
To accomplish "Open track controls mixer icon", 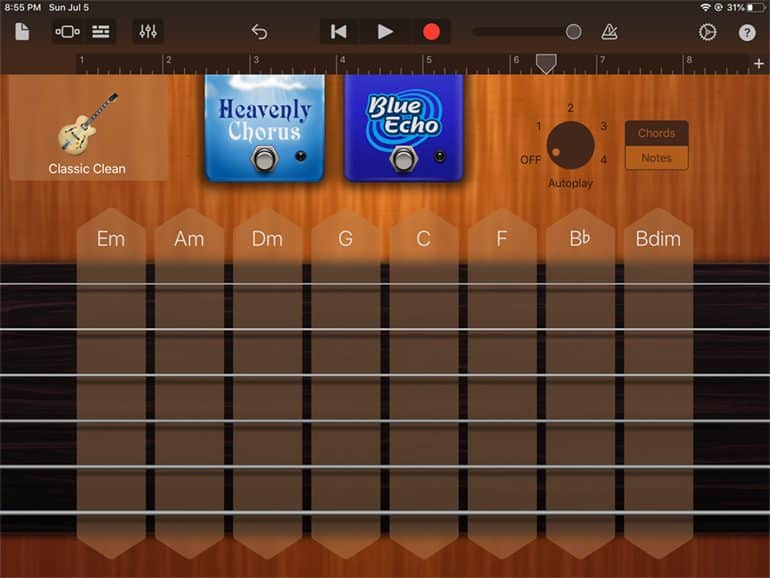I will (x=148, y=32).
